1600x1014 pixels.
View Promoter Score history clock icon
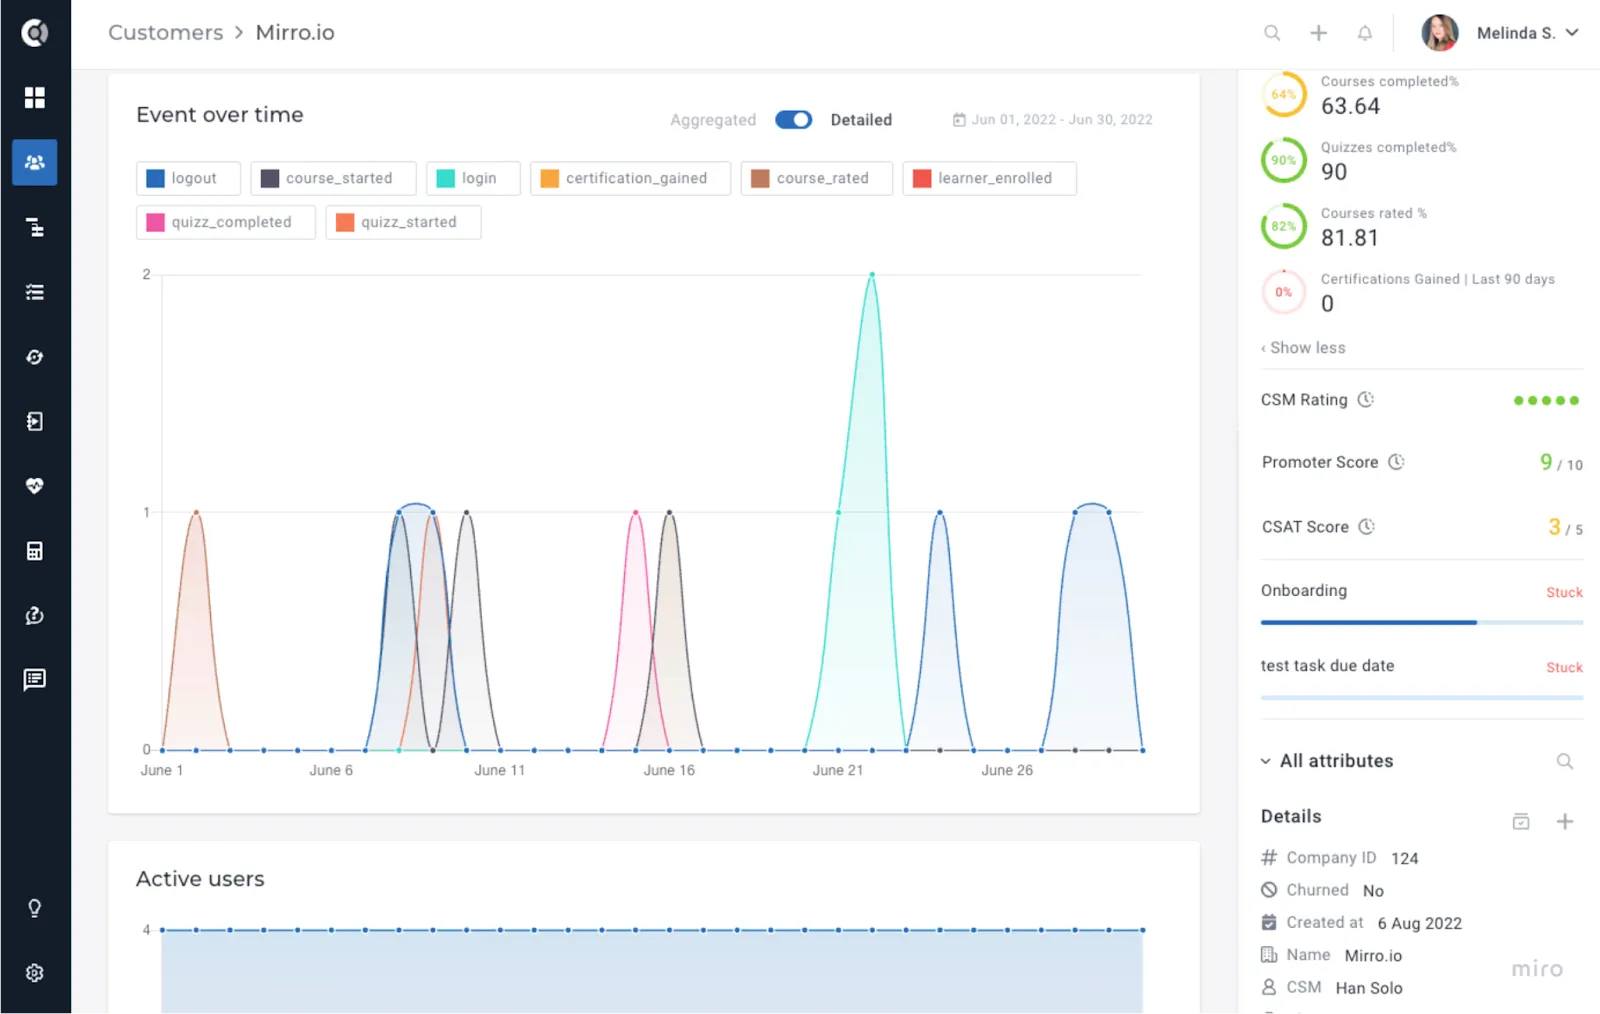coord(1397,461)
